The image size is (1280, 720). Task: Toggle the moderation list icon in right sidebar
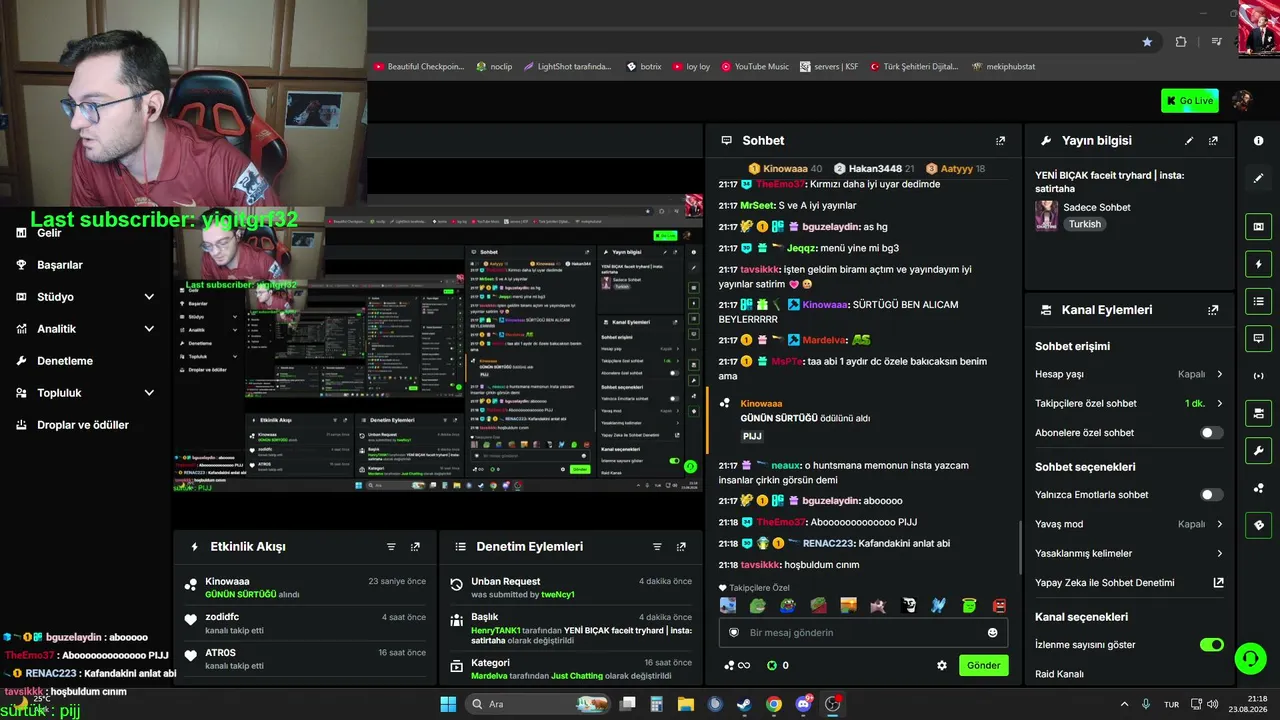1259,301
